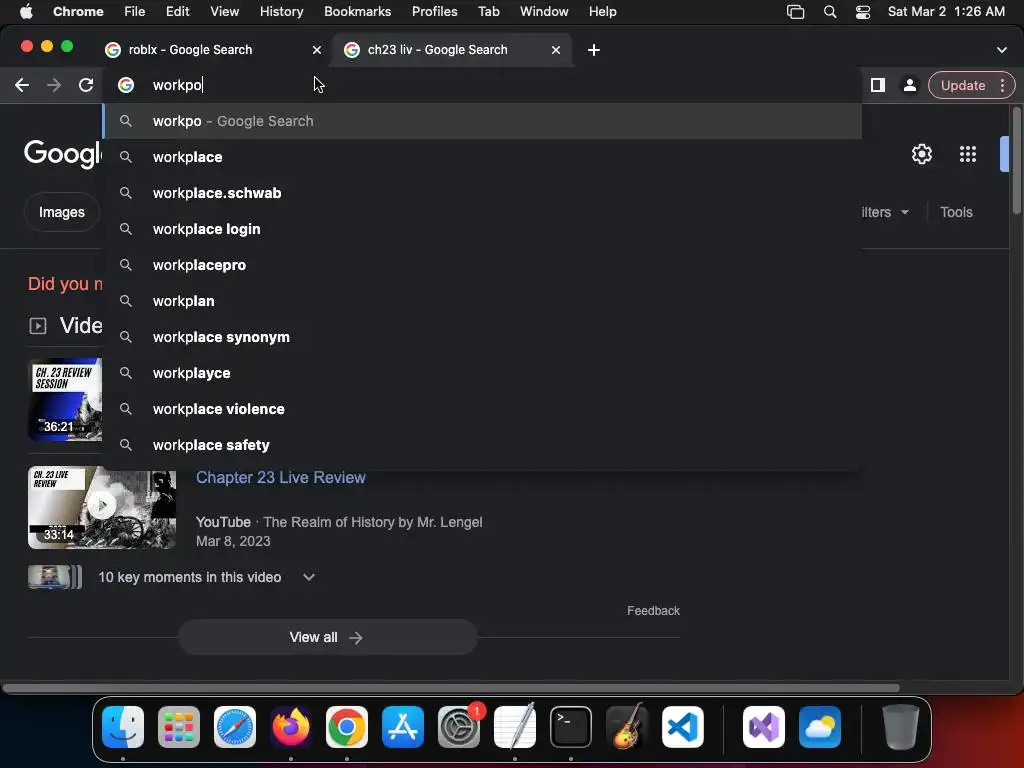The width and height of the screenshot is (1024, 768).
Task: Play the 33:14 Ch. 23 Live Review thumbnail
Action: coord(102,507)
